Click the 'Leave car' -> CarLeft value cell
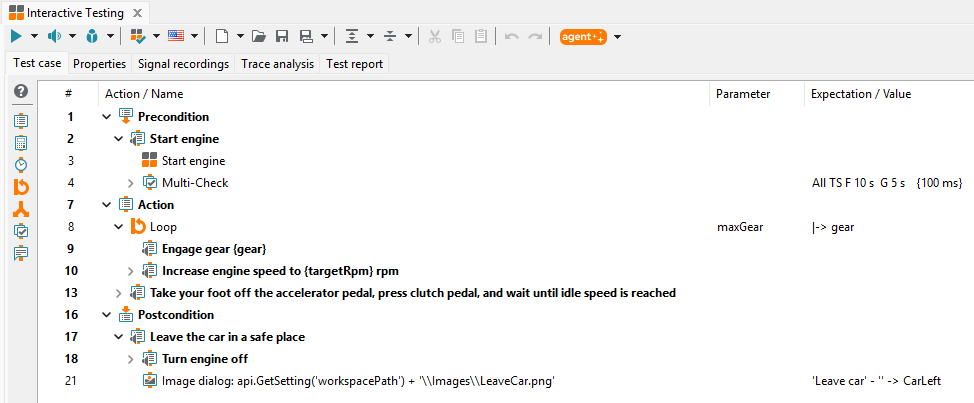Viewport: 974px width, 403px height. 876,381
